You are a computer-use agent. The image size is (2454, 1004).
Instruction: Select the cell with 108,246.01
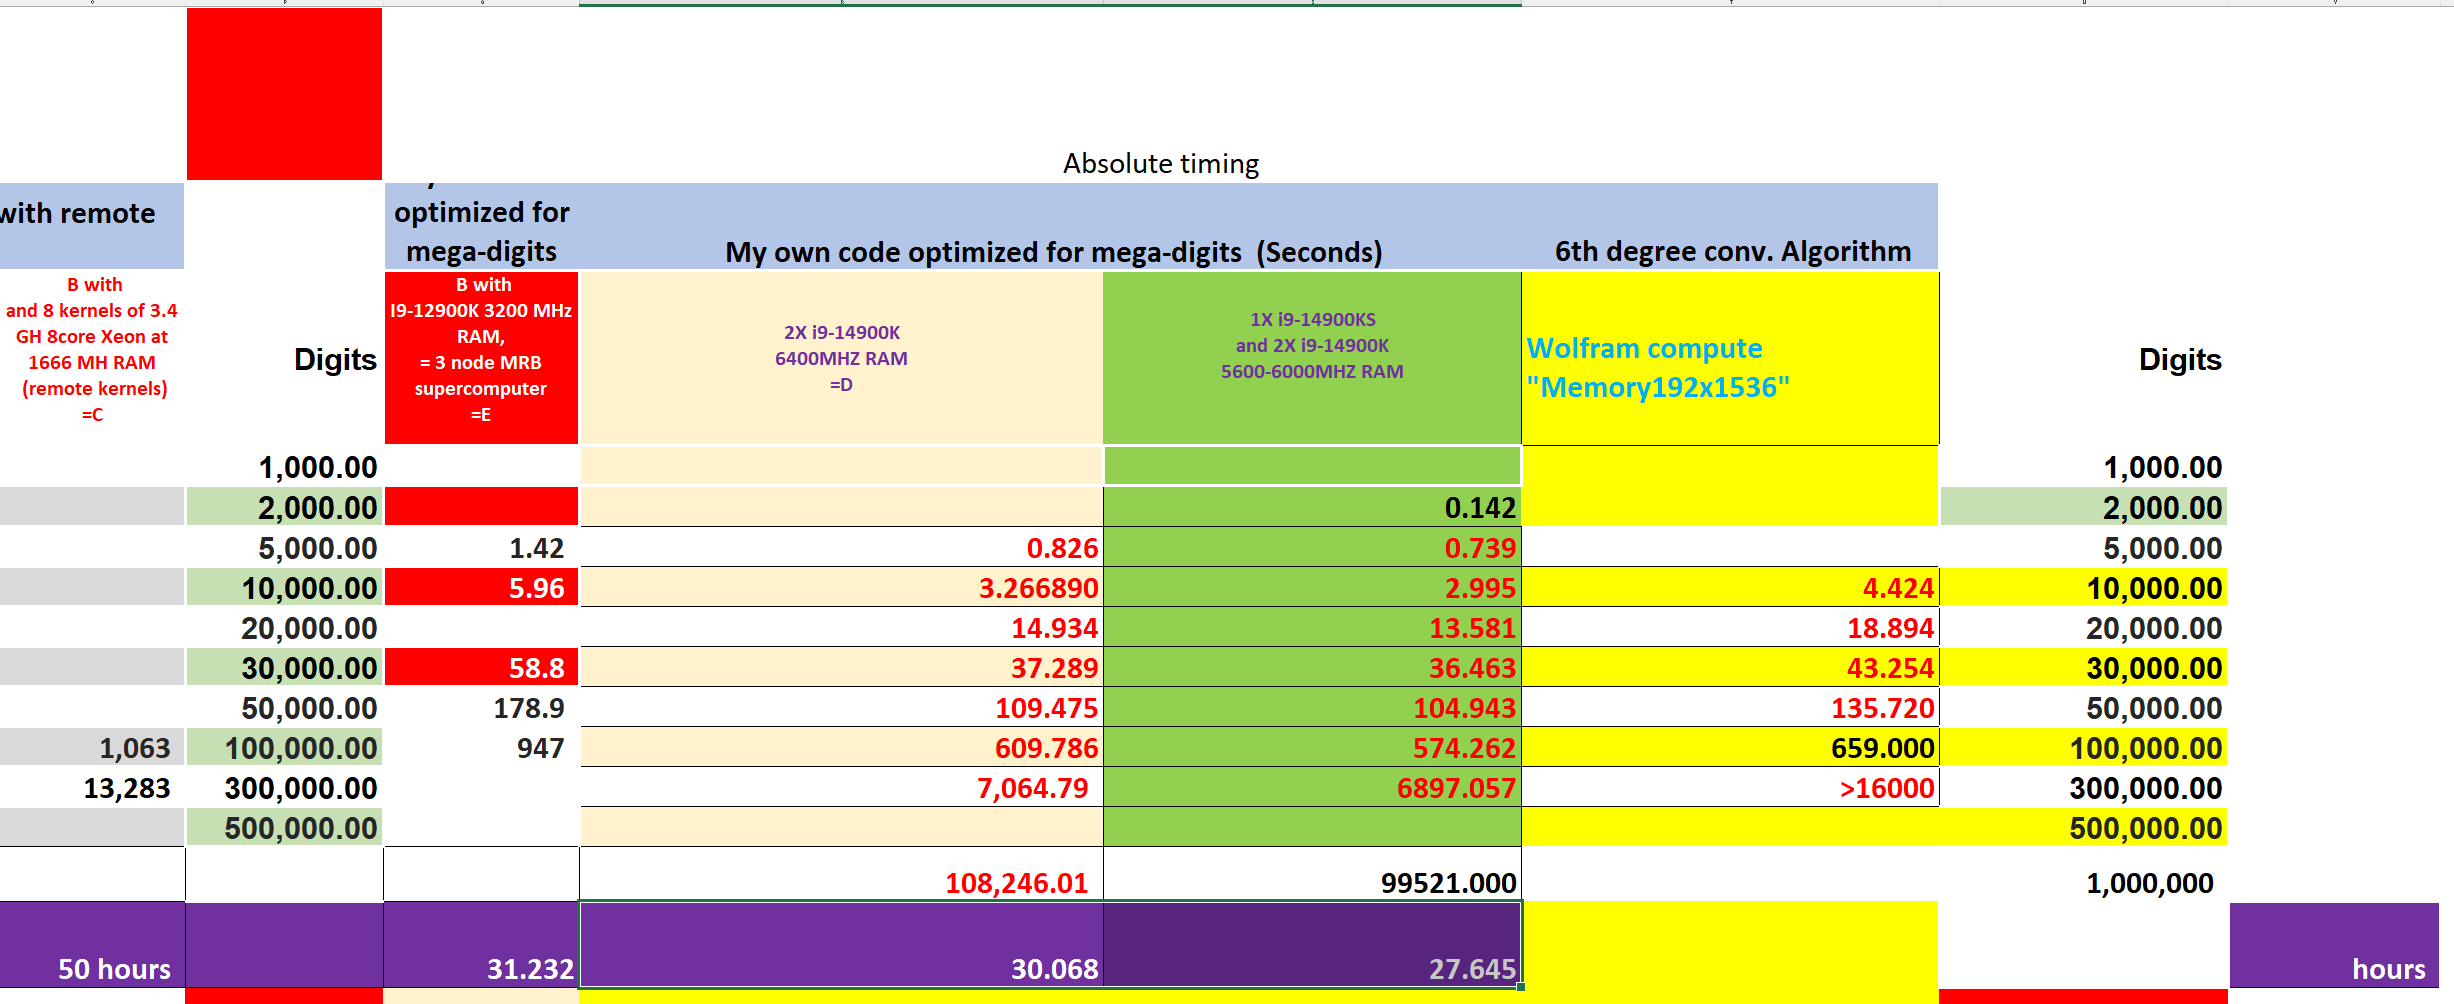tap(841, 875)
